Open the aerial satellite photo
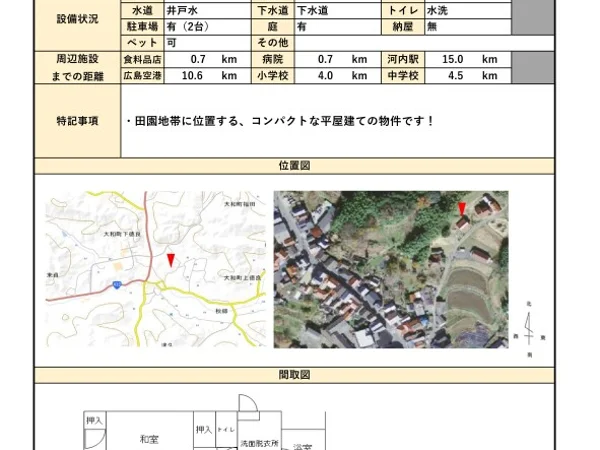 tap(391, 269)
